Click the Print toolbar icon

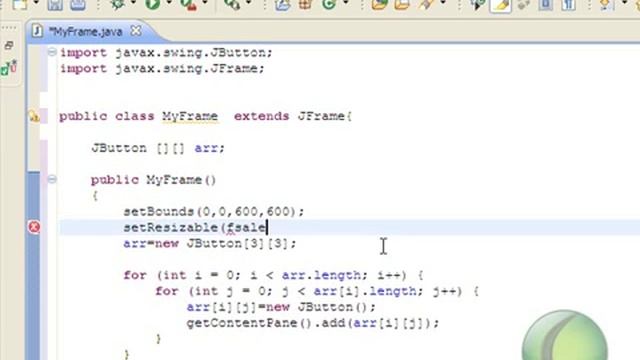coord(78,4)
